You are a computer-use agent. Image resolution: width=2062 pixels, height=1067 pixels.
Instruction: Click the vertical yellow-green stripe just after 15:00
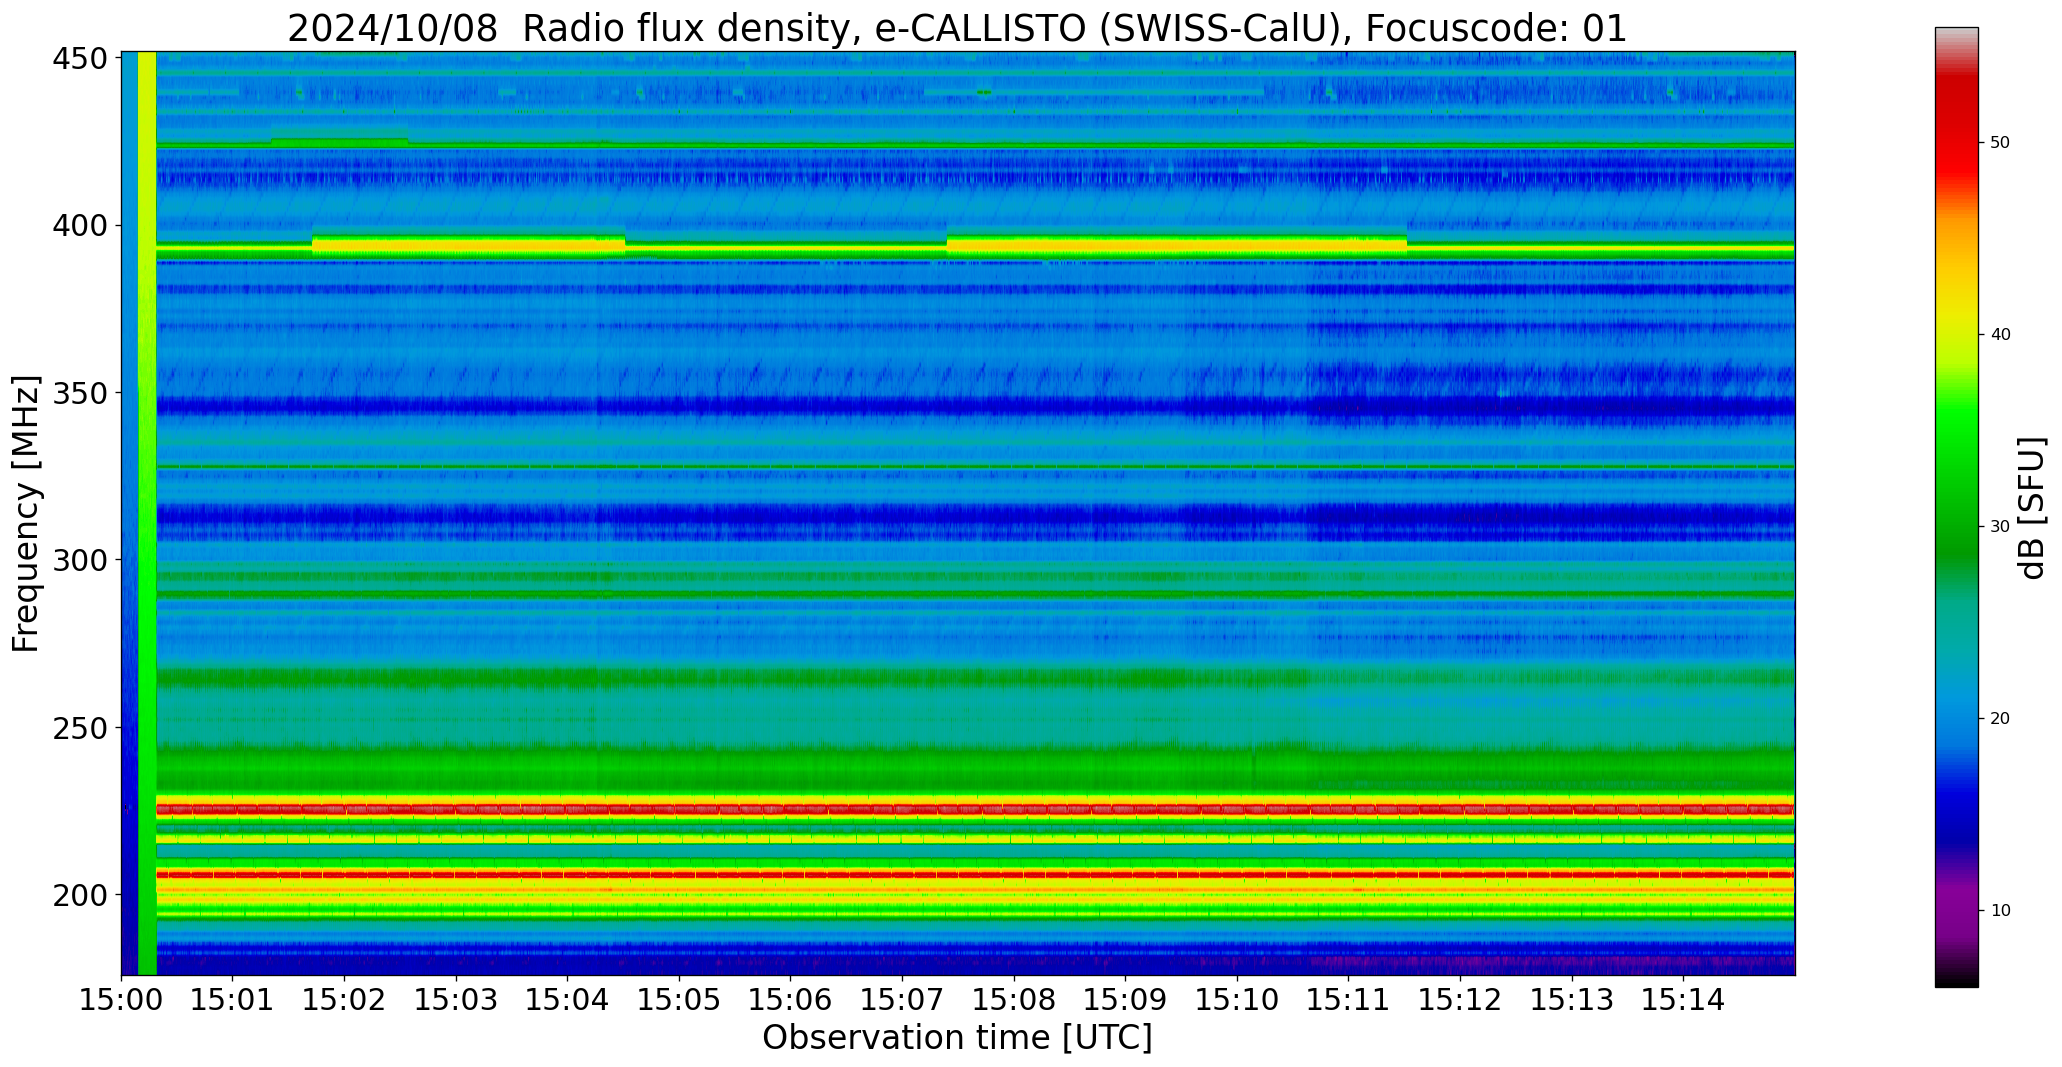tap(147, 513)
